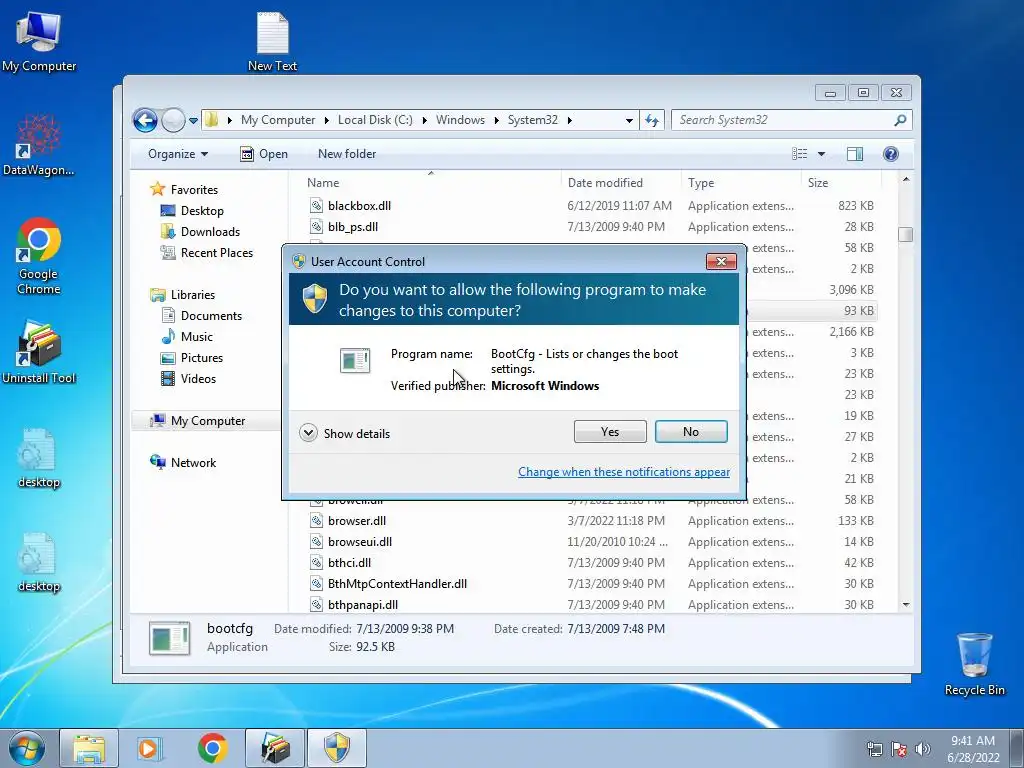Screen dimensions: 1024x768
Task: Sort by Size column header
Action: click(841, 183)
